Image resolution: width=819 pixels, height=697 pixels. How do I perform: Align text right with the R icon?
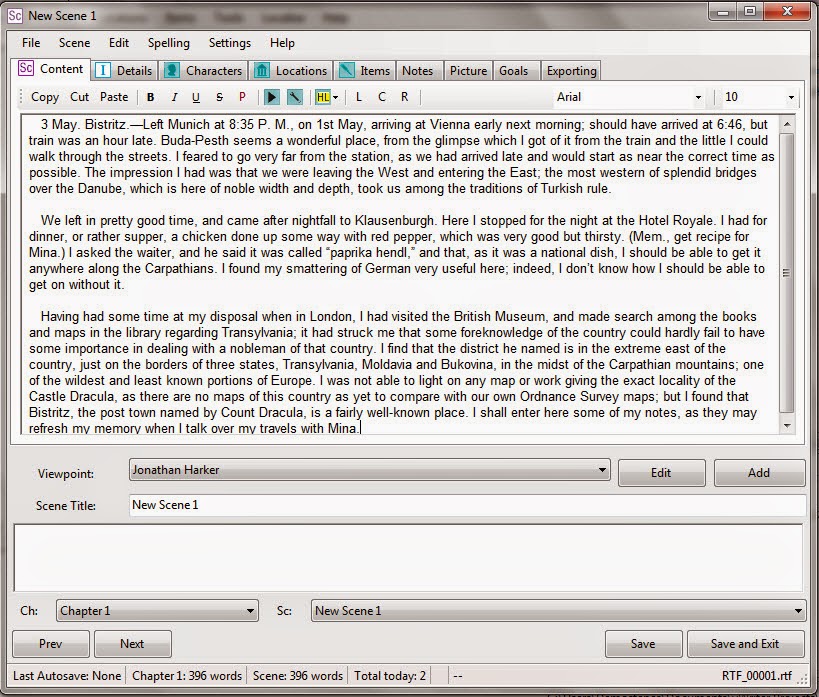point(404,96)
